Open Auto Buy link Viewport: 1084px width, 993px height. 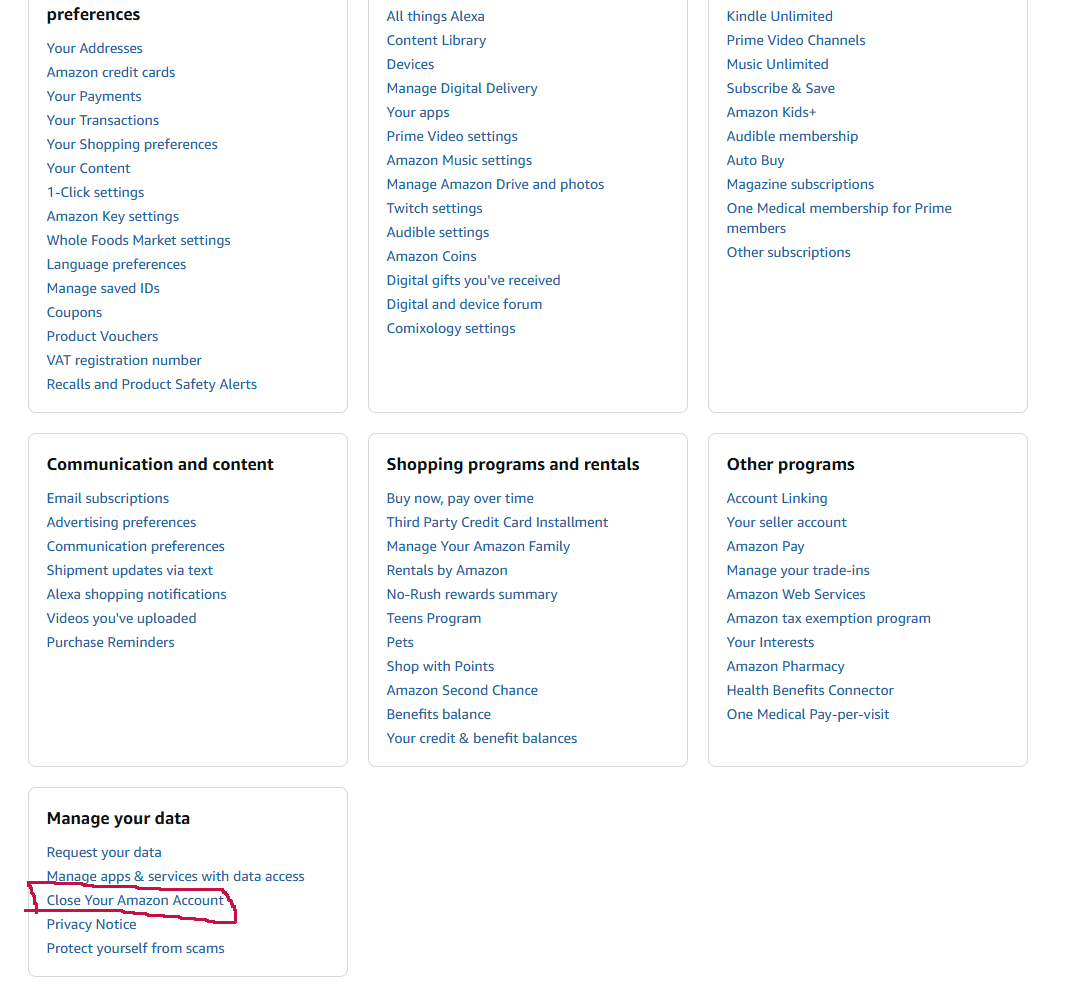[x=756, y=160]
